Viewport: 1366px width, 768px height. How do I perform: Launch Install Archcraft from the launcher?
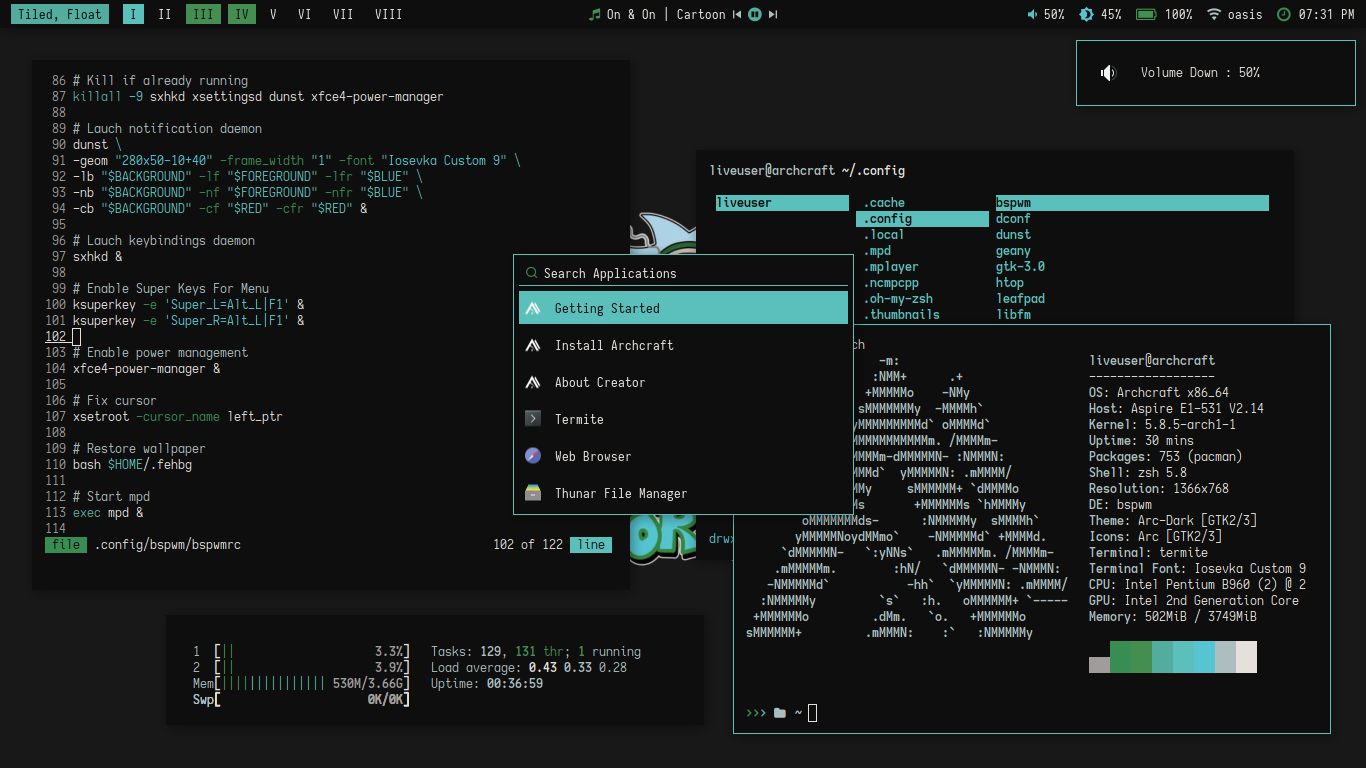(683, 345)
